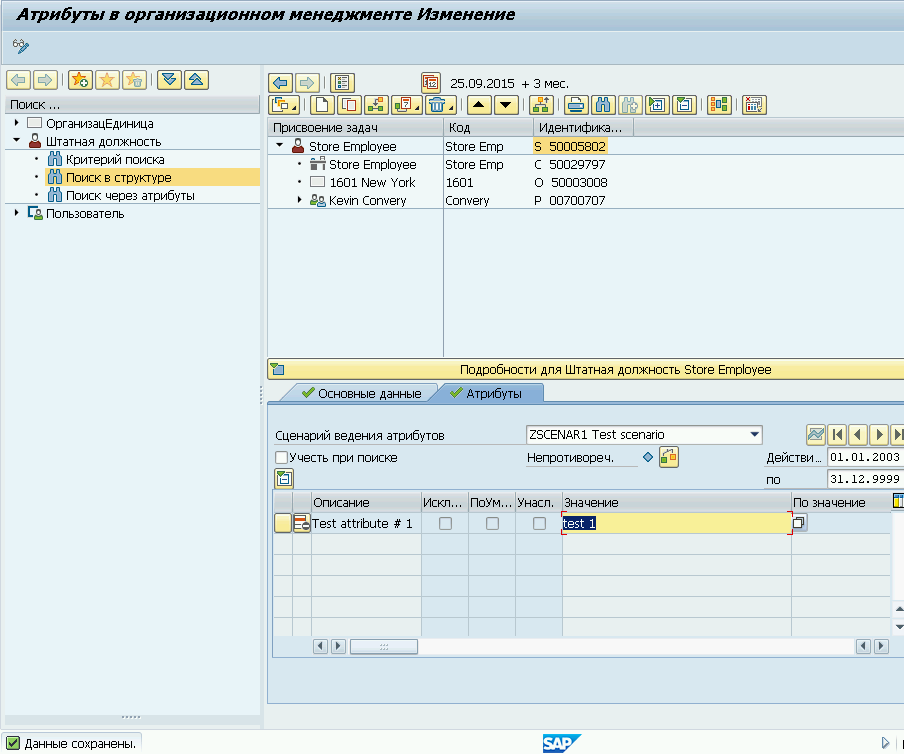Click the consistency check icon next to Непротивореч.
Screen dimensions: 904x754
[669, 457]
